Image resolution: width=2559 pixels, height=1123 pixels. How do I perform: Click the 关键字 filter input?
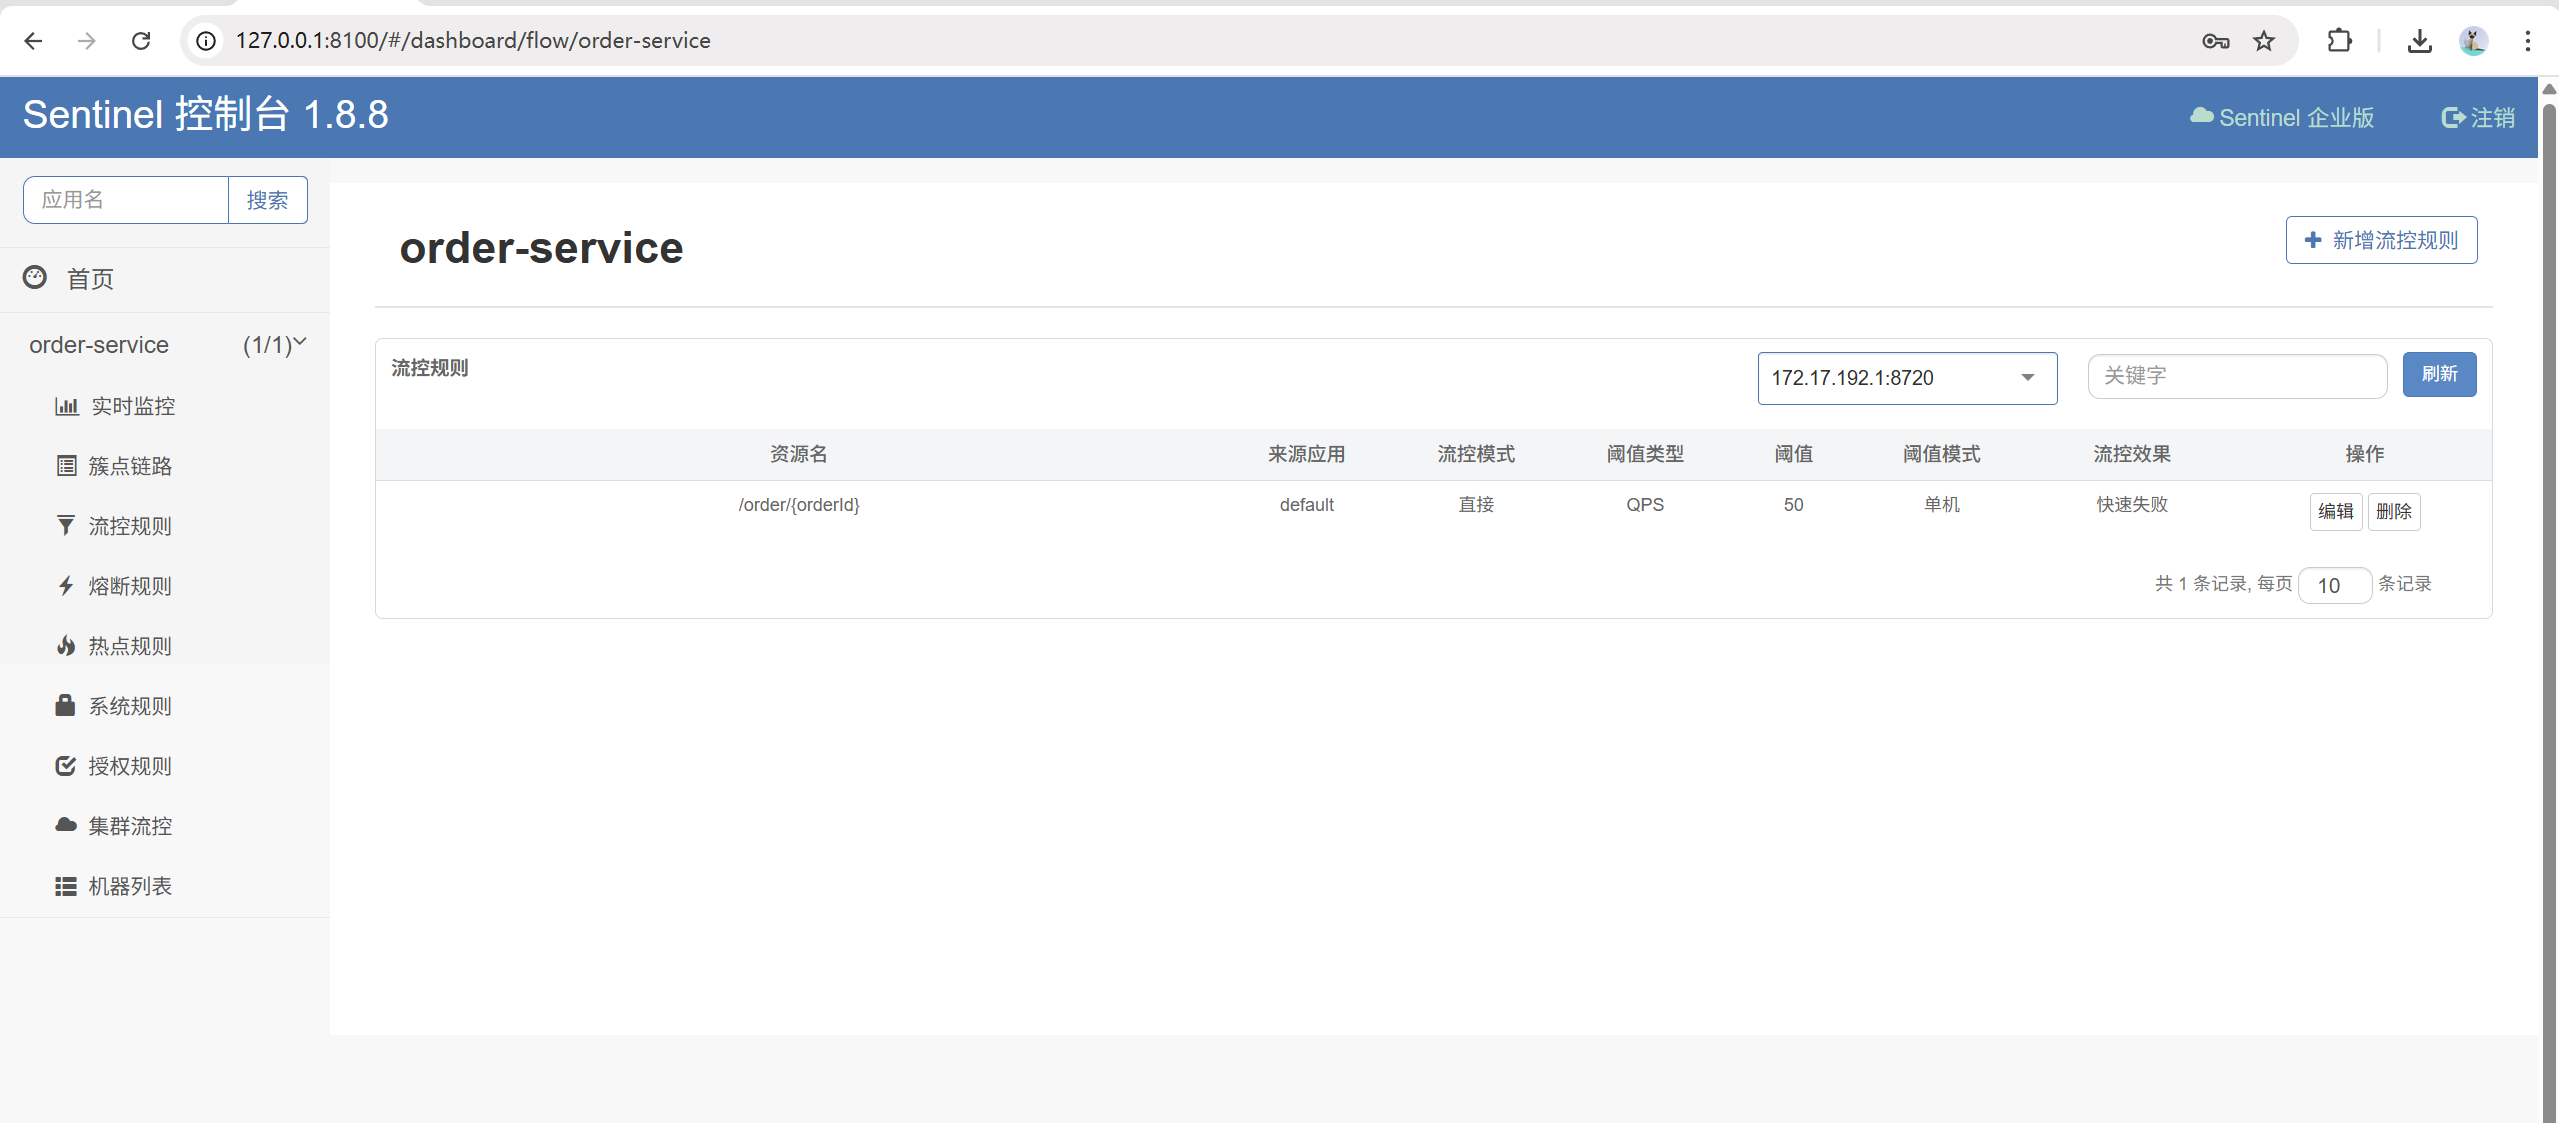2237,376
